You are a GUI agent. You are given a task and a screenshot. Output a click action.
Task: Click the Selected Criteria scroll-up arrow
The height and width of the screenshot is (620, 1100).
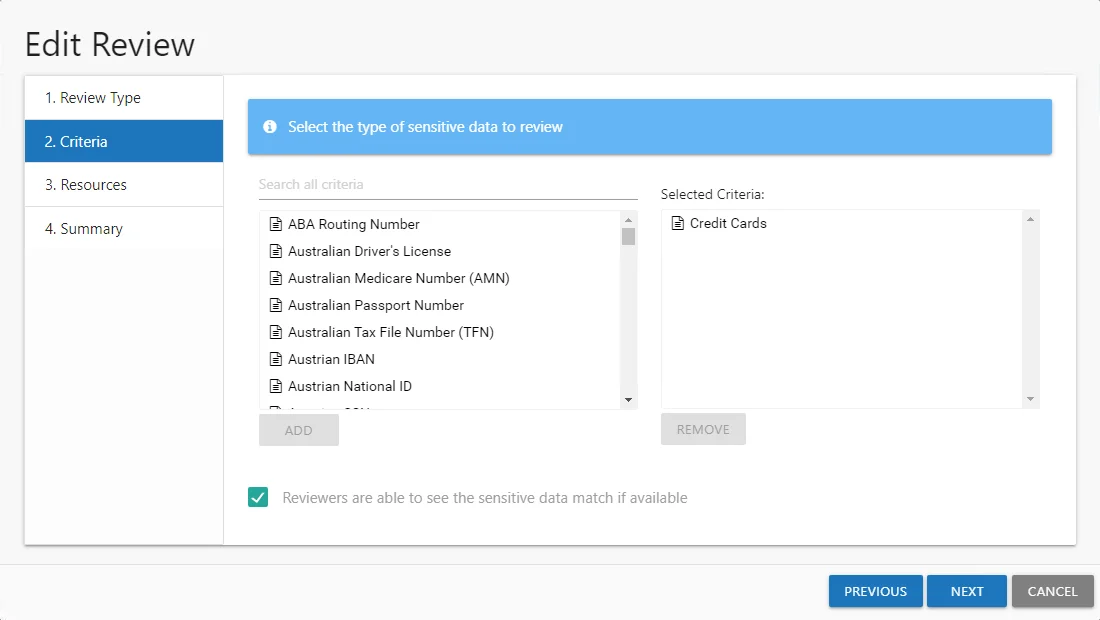pos(1031,220)
